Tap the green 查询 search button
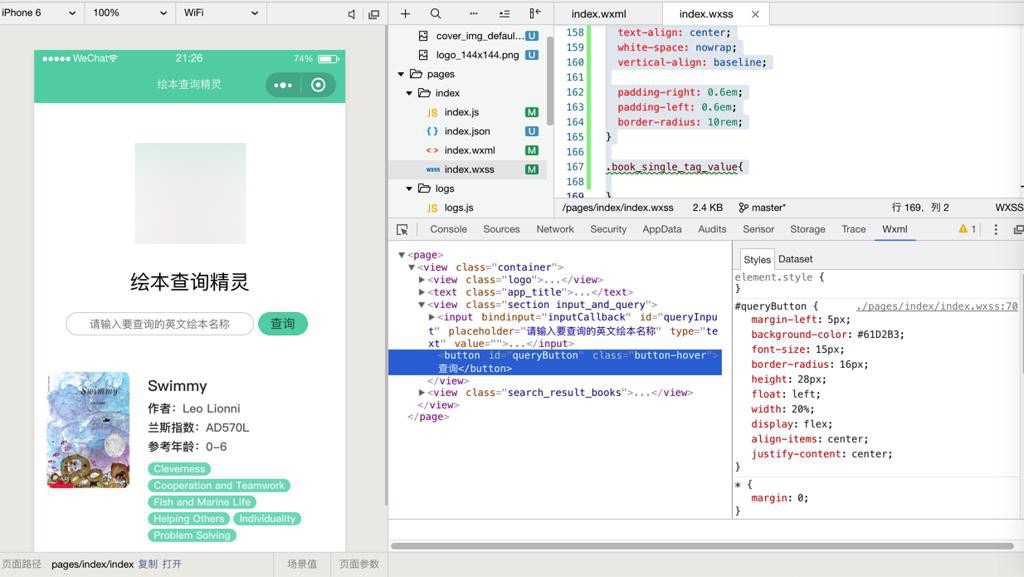1024x577 pixels. pyautogui.click(x=283, y=324)
